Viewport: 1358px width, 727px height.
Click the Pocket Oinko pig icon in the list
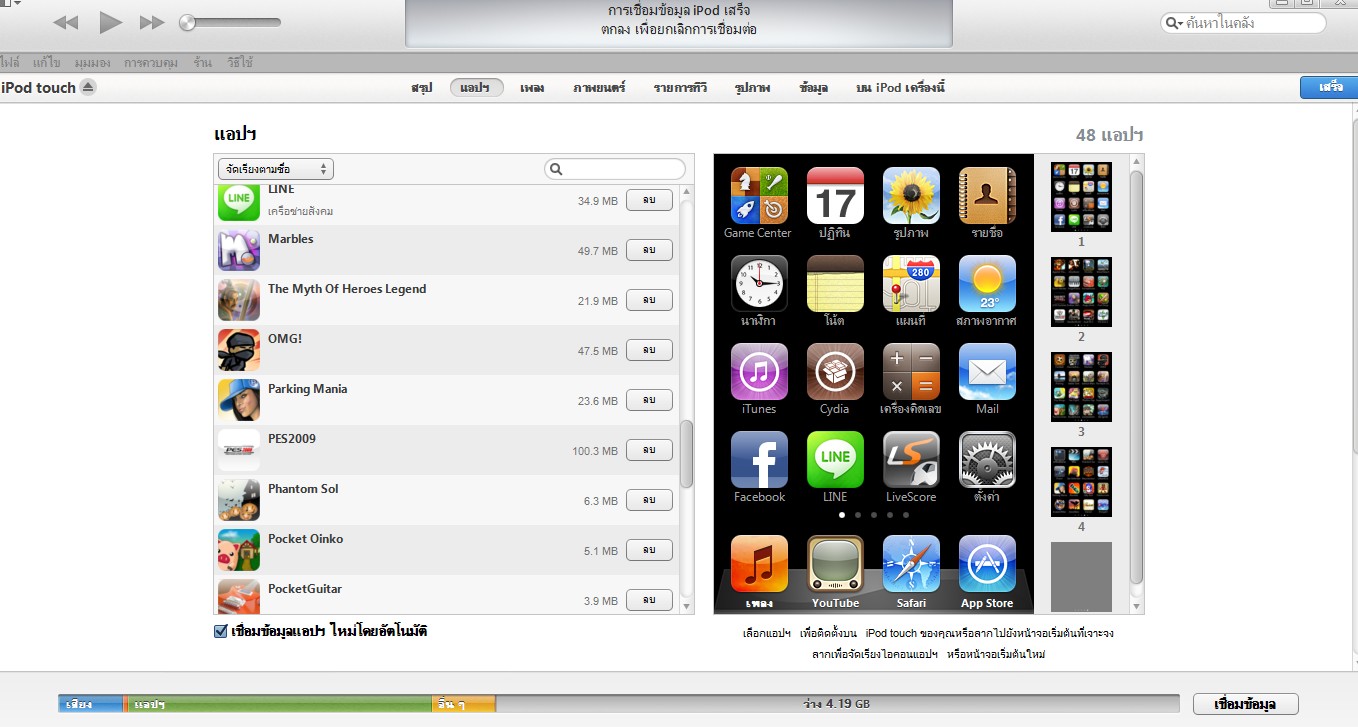239,550
